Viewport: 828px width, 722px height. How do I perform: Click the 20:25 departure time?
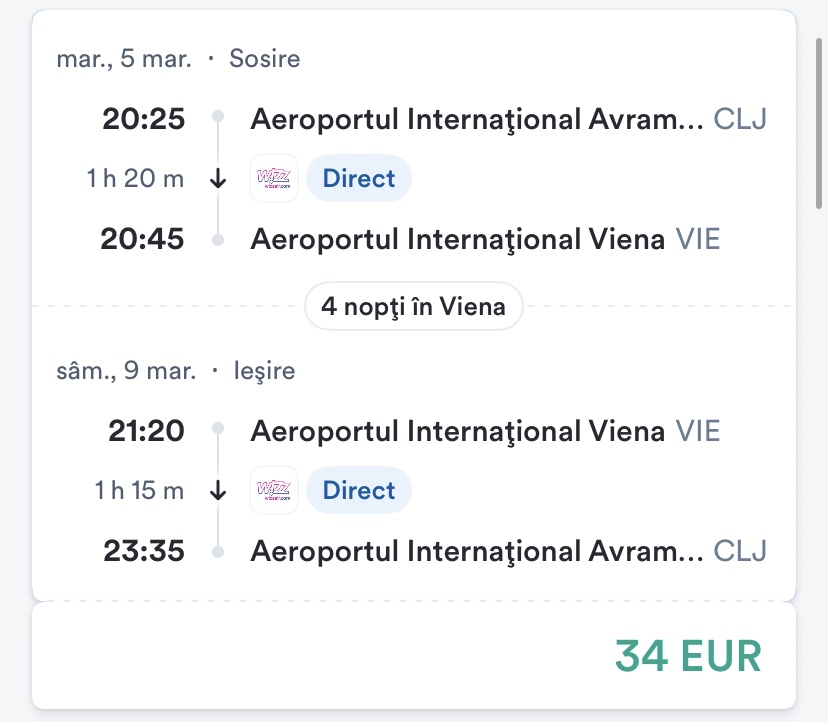tap(144, 120)
